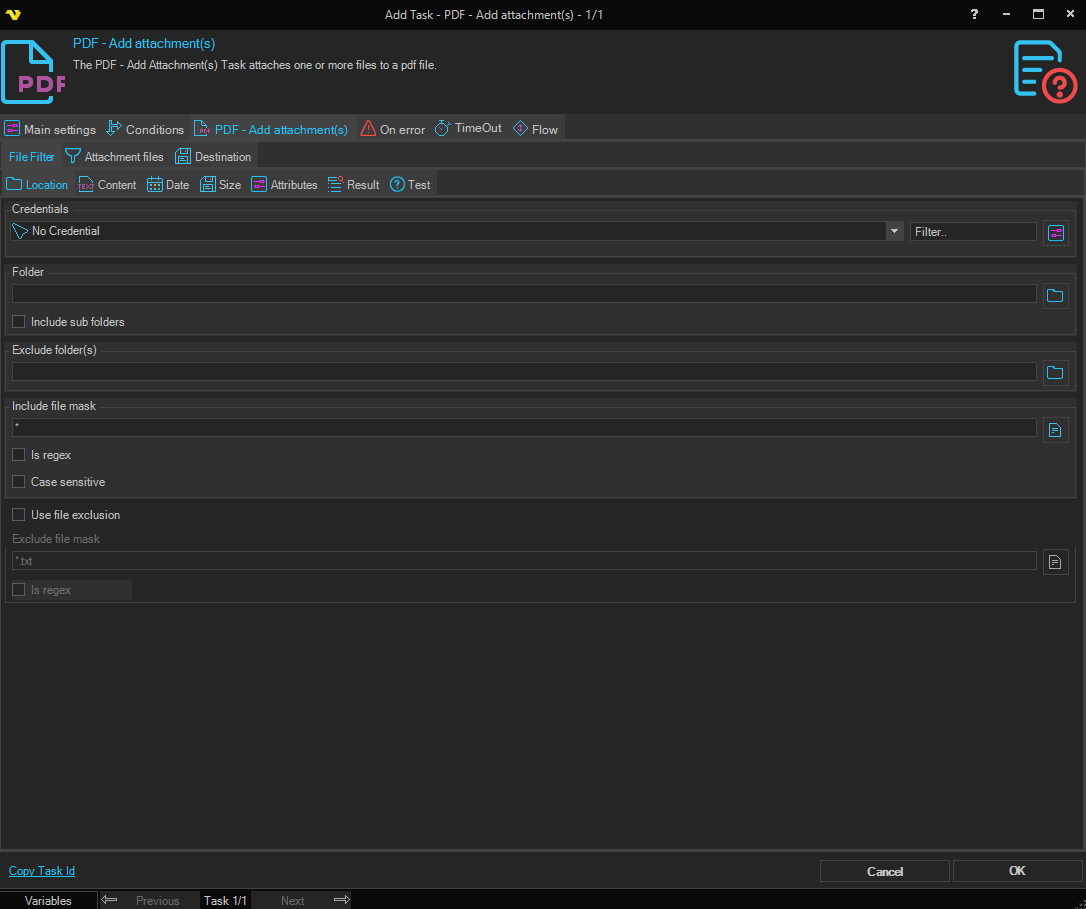Click the help document icon at top right
Image resolution: width=1086 pixels, height=909 pixels.
[x=1044, y=71]
